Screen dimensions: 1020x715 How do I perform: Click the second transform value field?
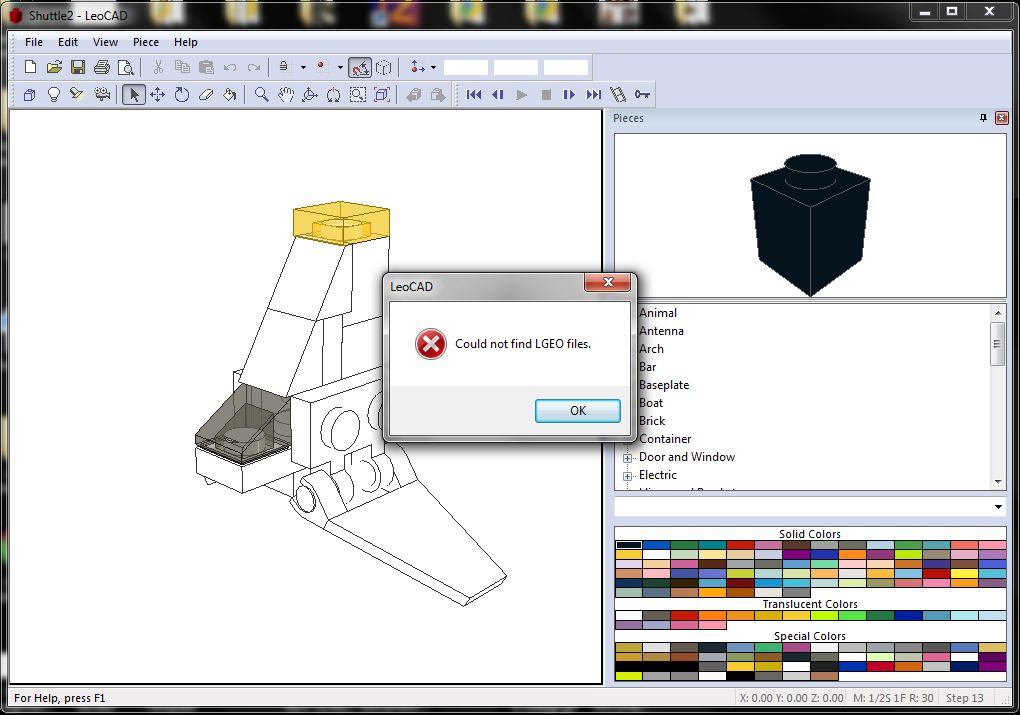pos(516,68)
